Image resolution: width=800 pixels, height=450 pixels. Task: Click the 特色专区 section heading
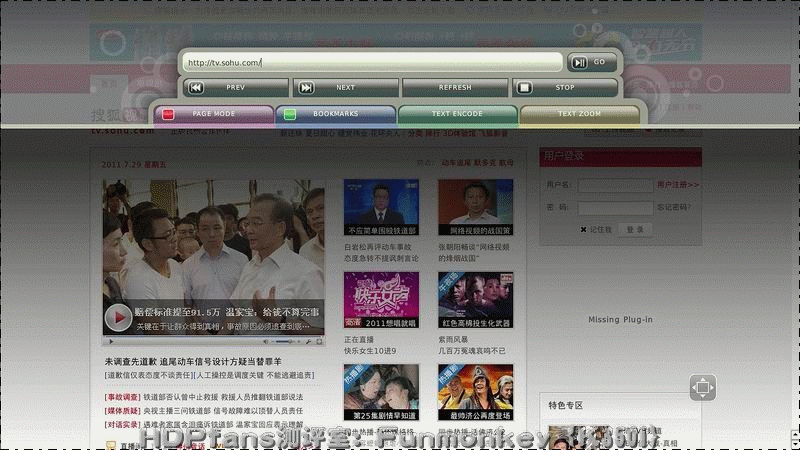(565, 405)
